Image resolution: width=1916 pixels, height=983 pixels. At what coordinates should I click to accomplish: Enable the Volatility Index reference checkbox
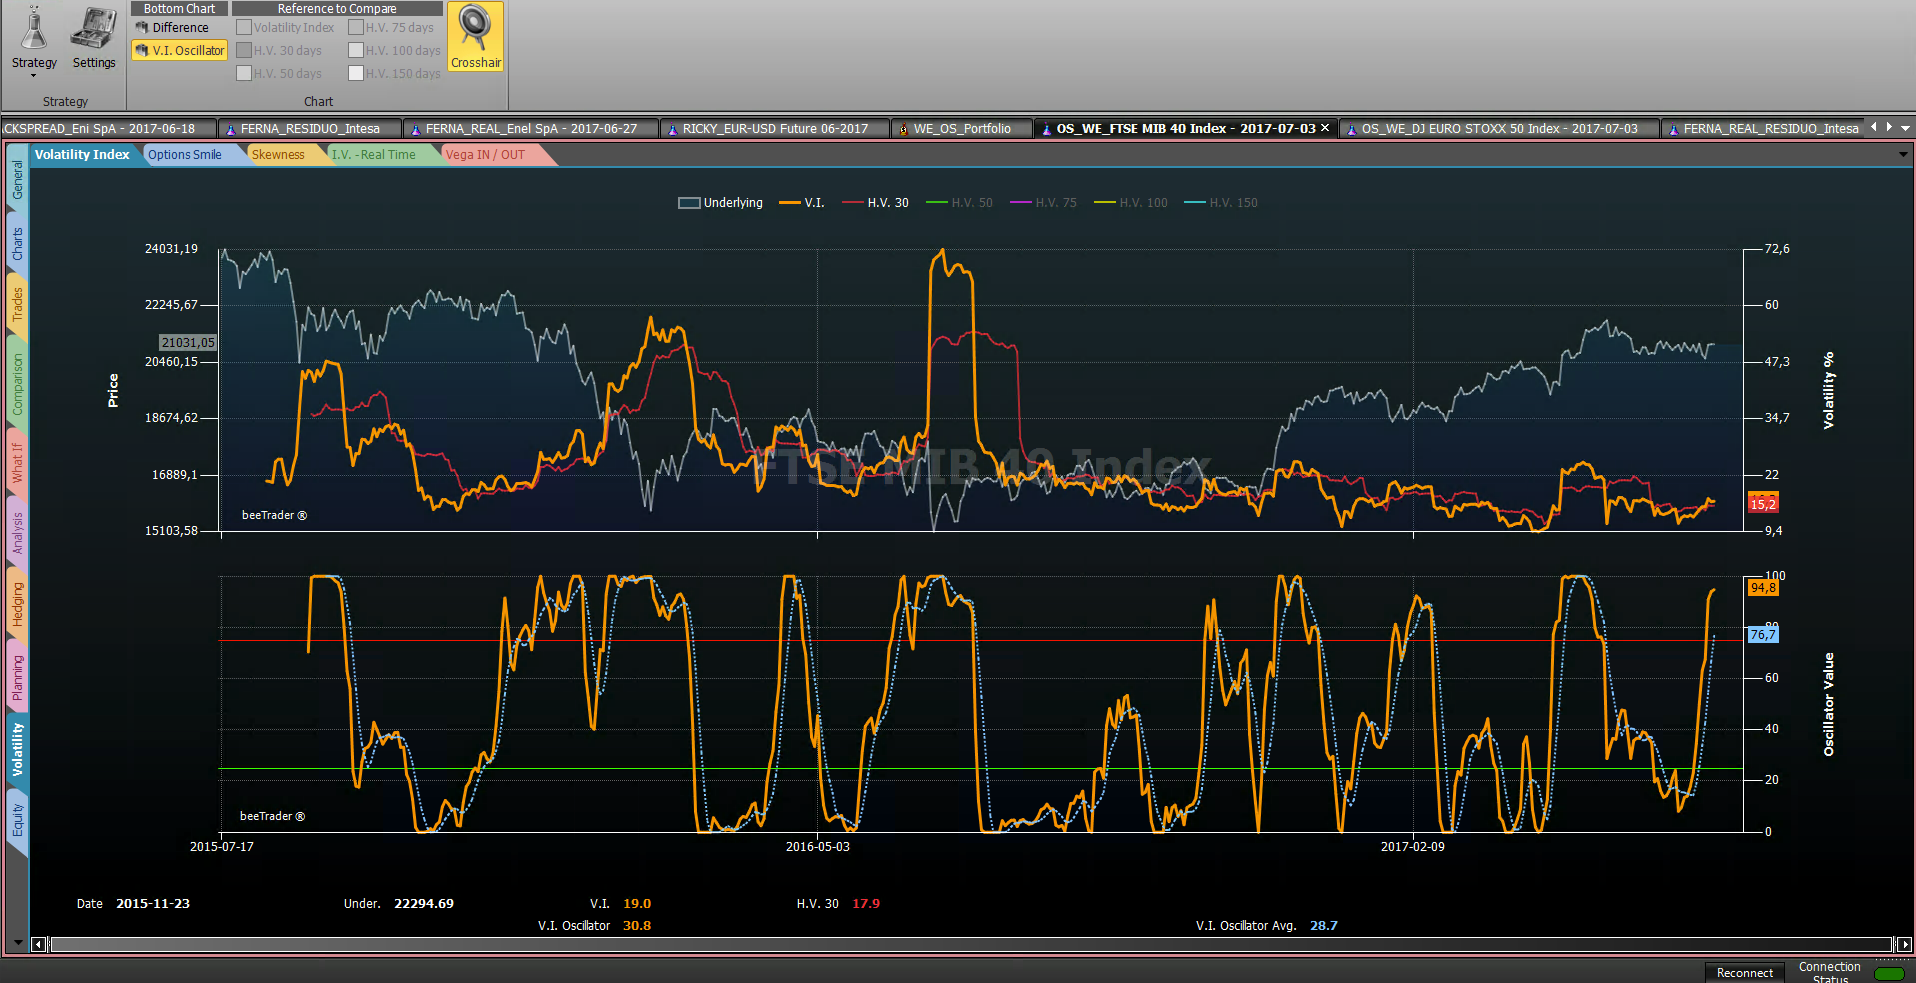click(243, 28)
